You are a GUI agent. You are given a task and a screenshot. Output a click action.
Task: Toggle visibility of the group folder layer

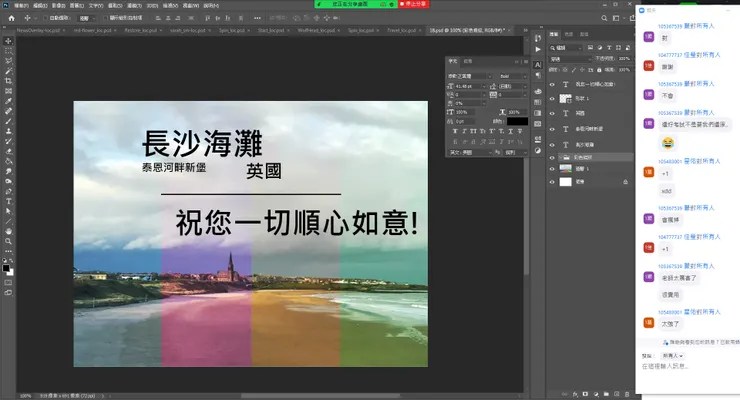click(552, 158)
